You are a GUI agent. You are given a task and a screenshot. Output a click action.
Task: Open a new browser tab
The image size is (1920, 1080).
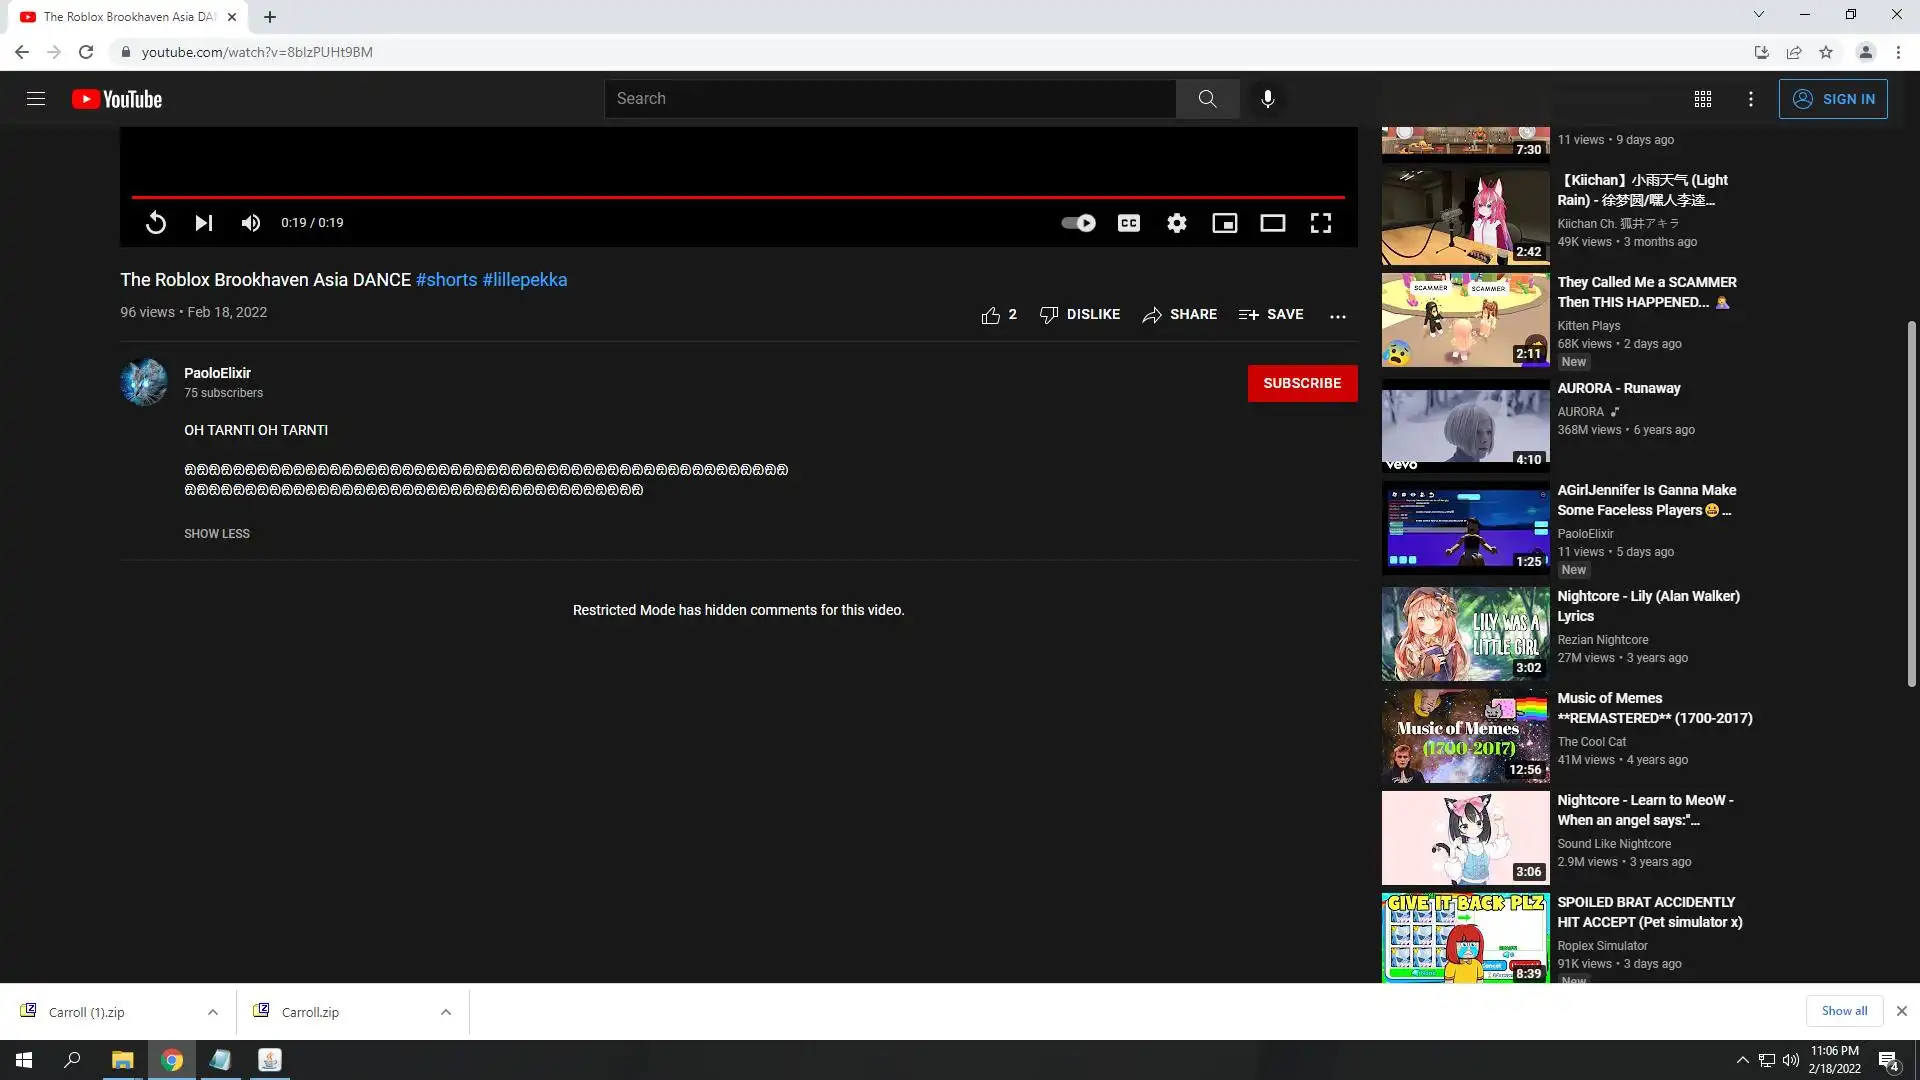pyautogui.click(x=270, y=17)
